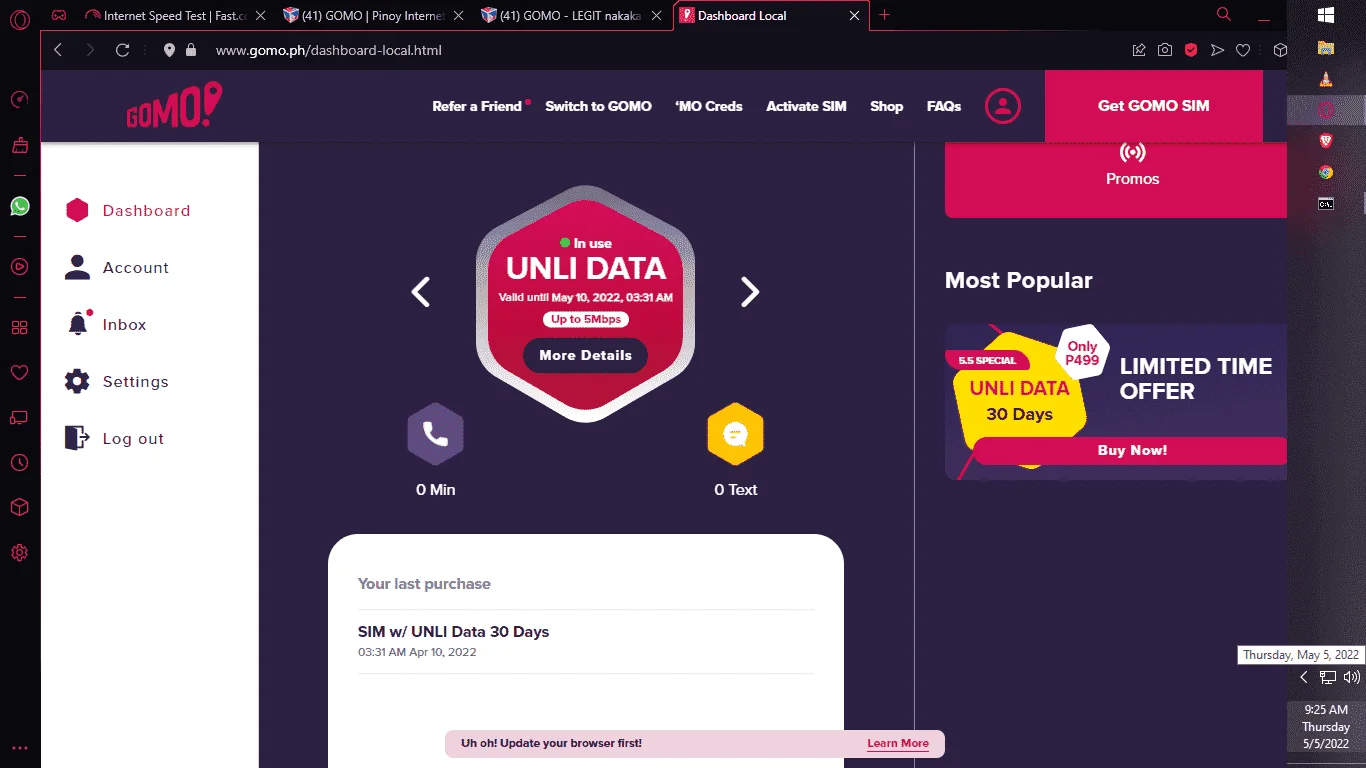Image resolution: width=1366 pixels, height=768 pixels.
Task: Click the three-dots sidebar setup button
Action: 19,747
